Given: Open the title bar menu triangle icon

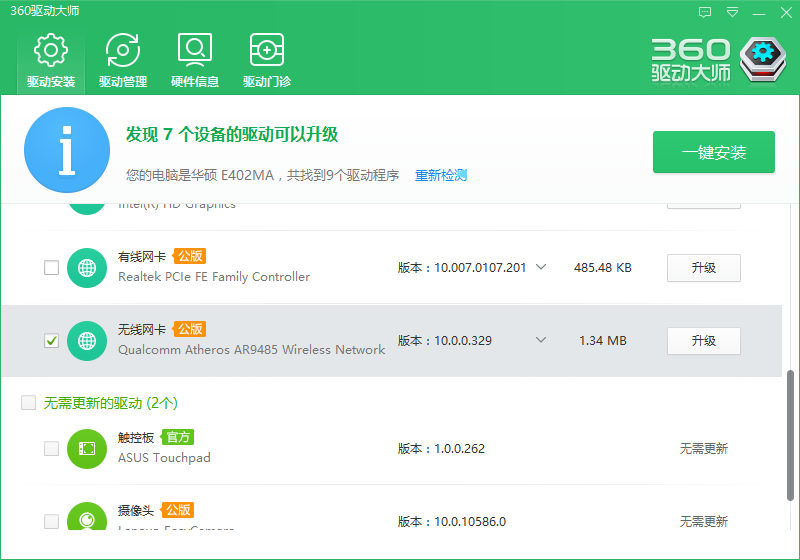Looking at the screenshot, I should click(732, 12).
